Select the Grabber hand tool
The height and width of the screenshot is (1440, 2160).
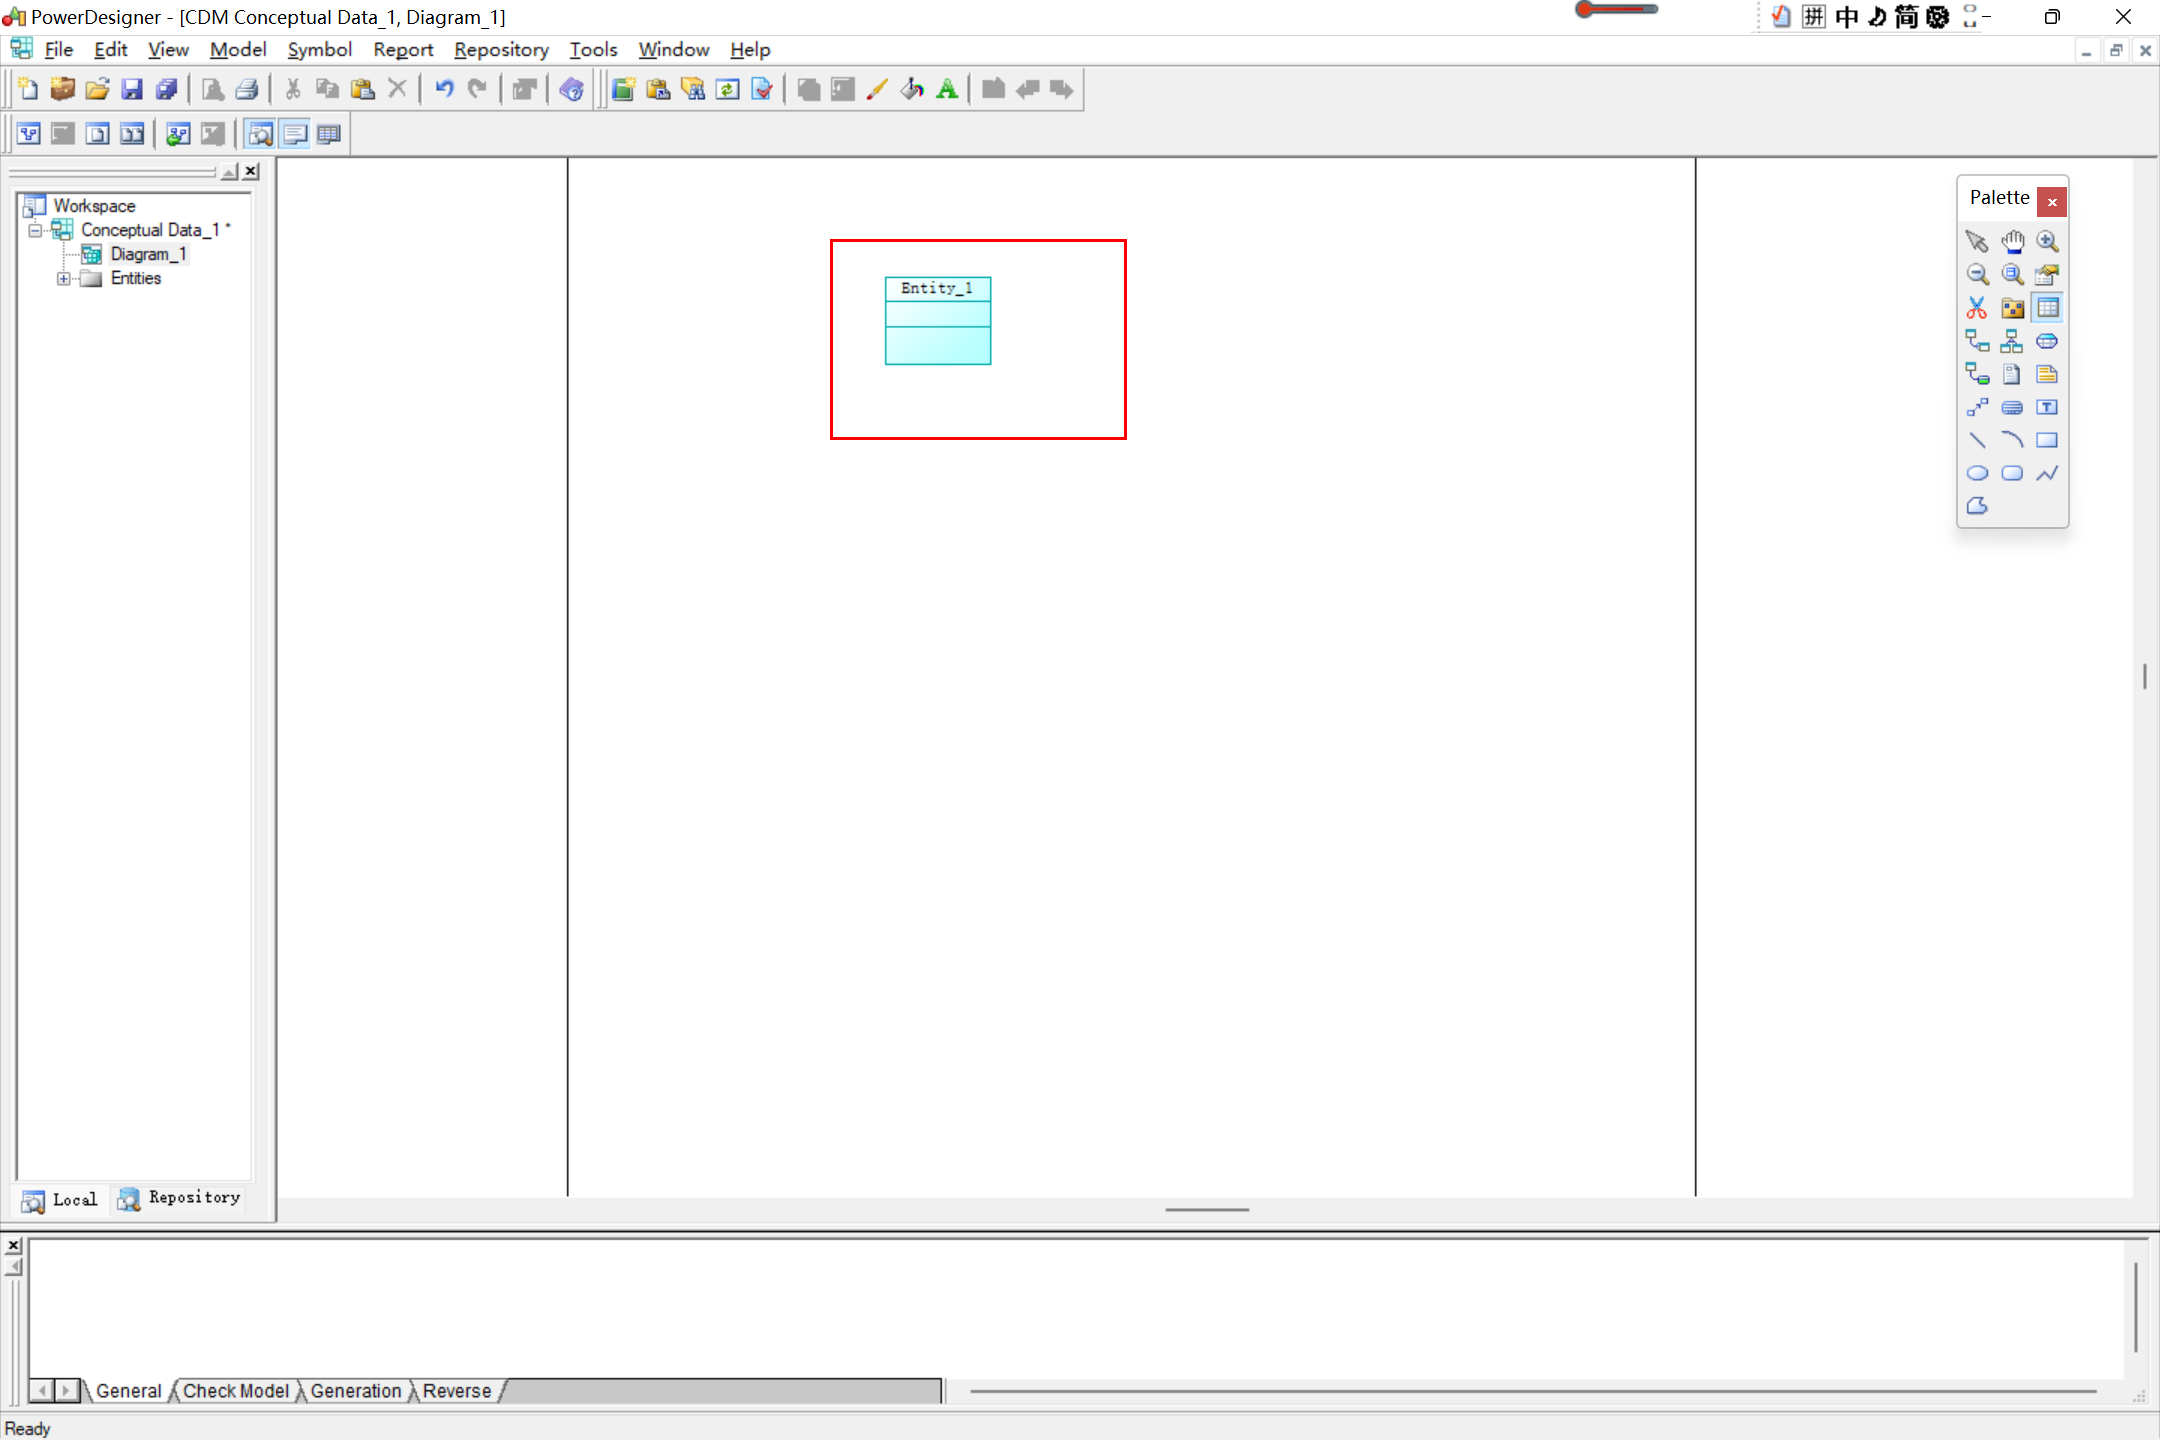click(x=2012, y=241)
